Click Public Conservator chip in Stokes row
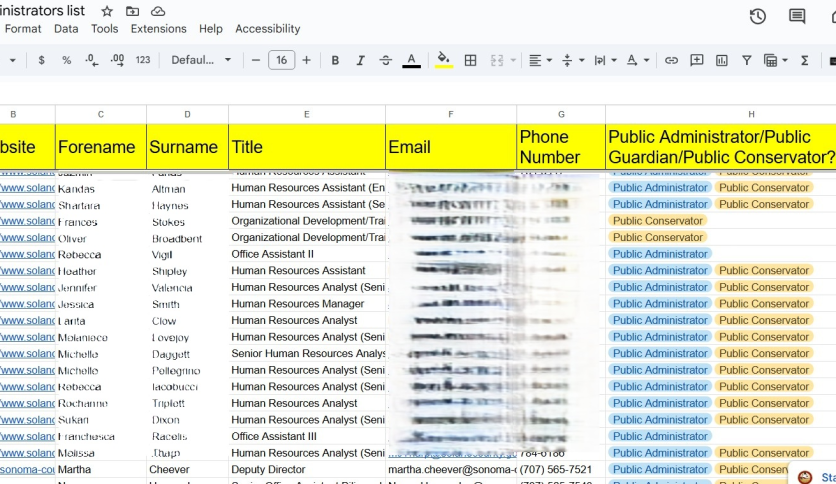 tap(657, 221)
